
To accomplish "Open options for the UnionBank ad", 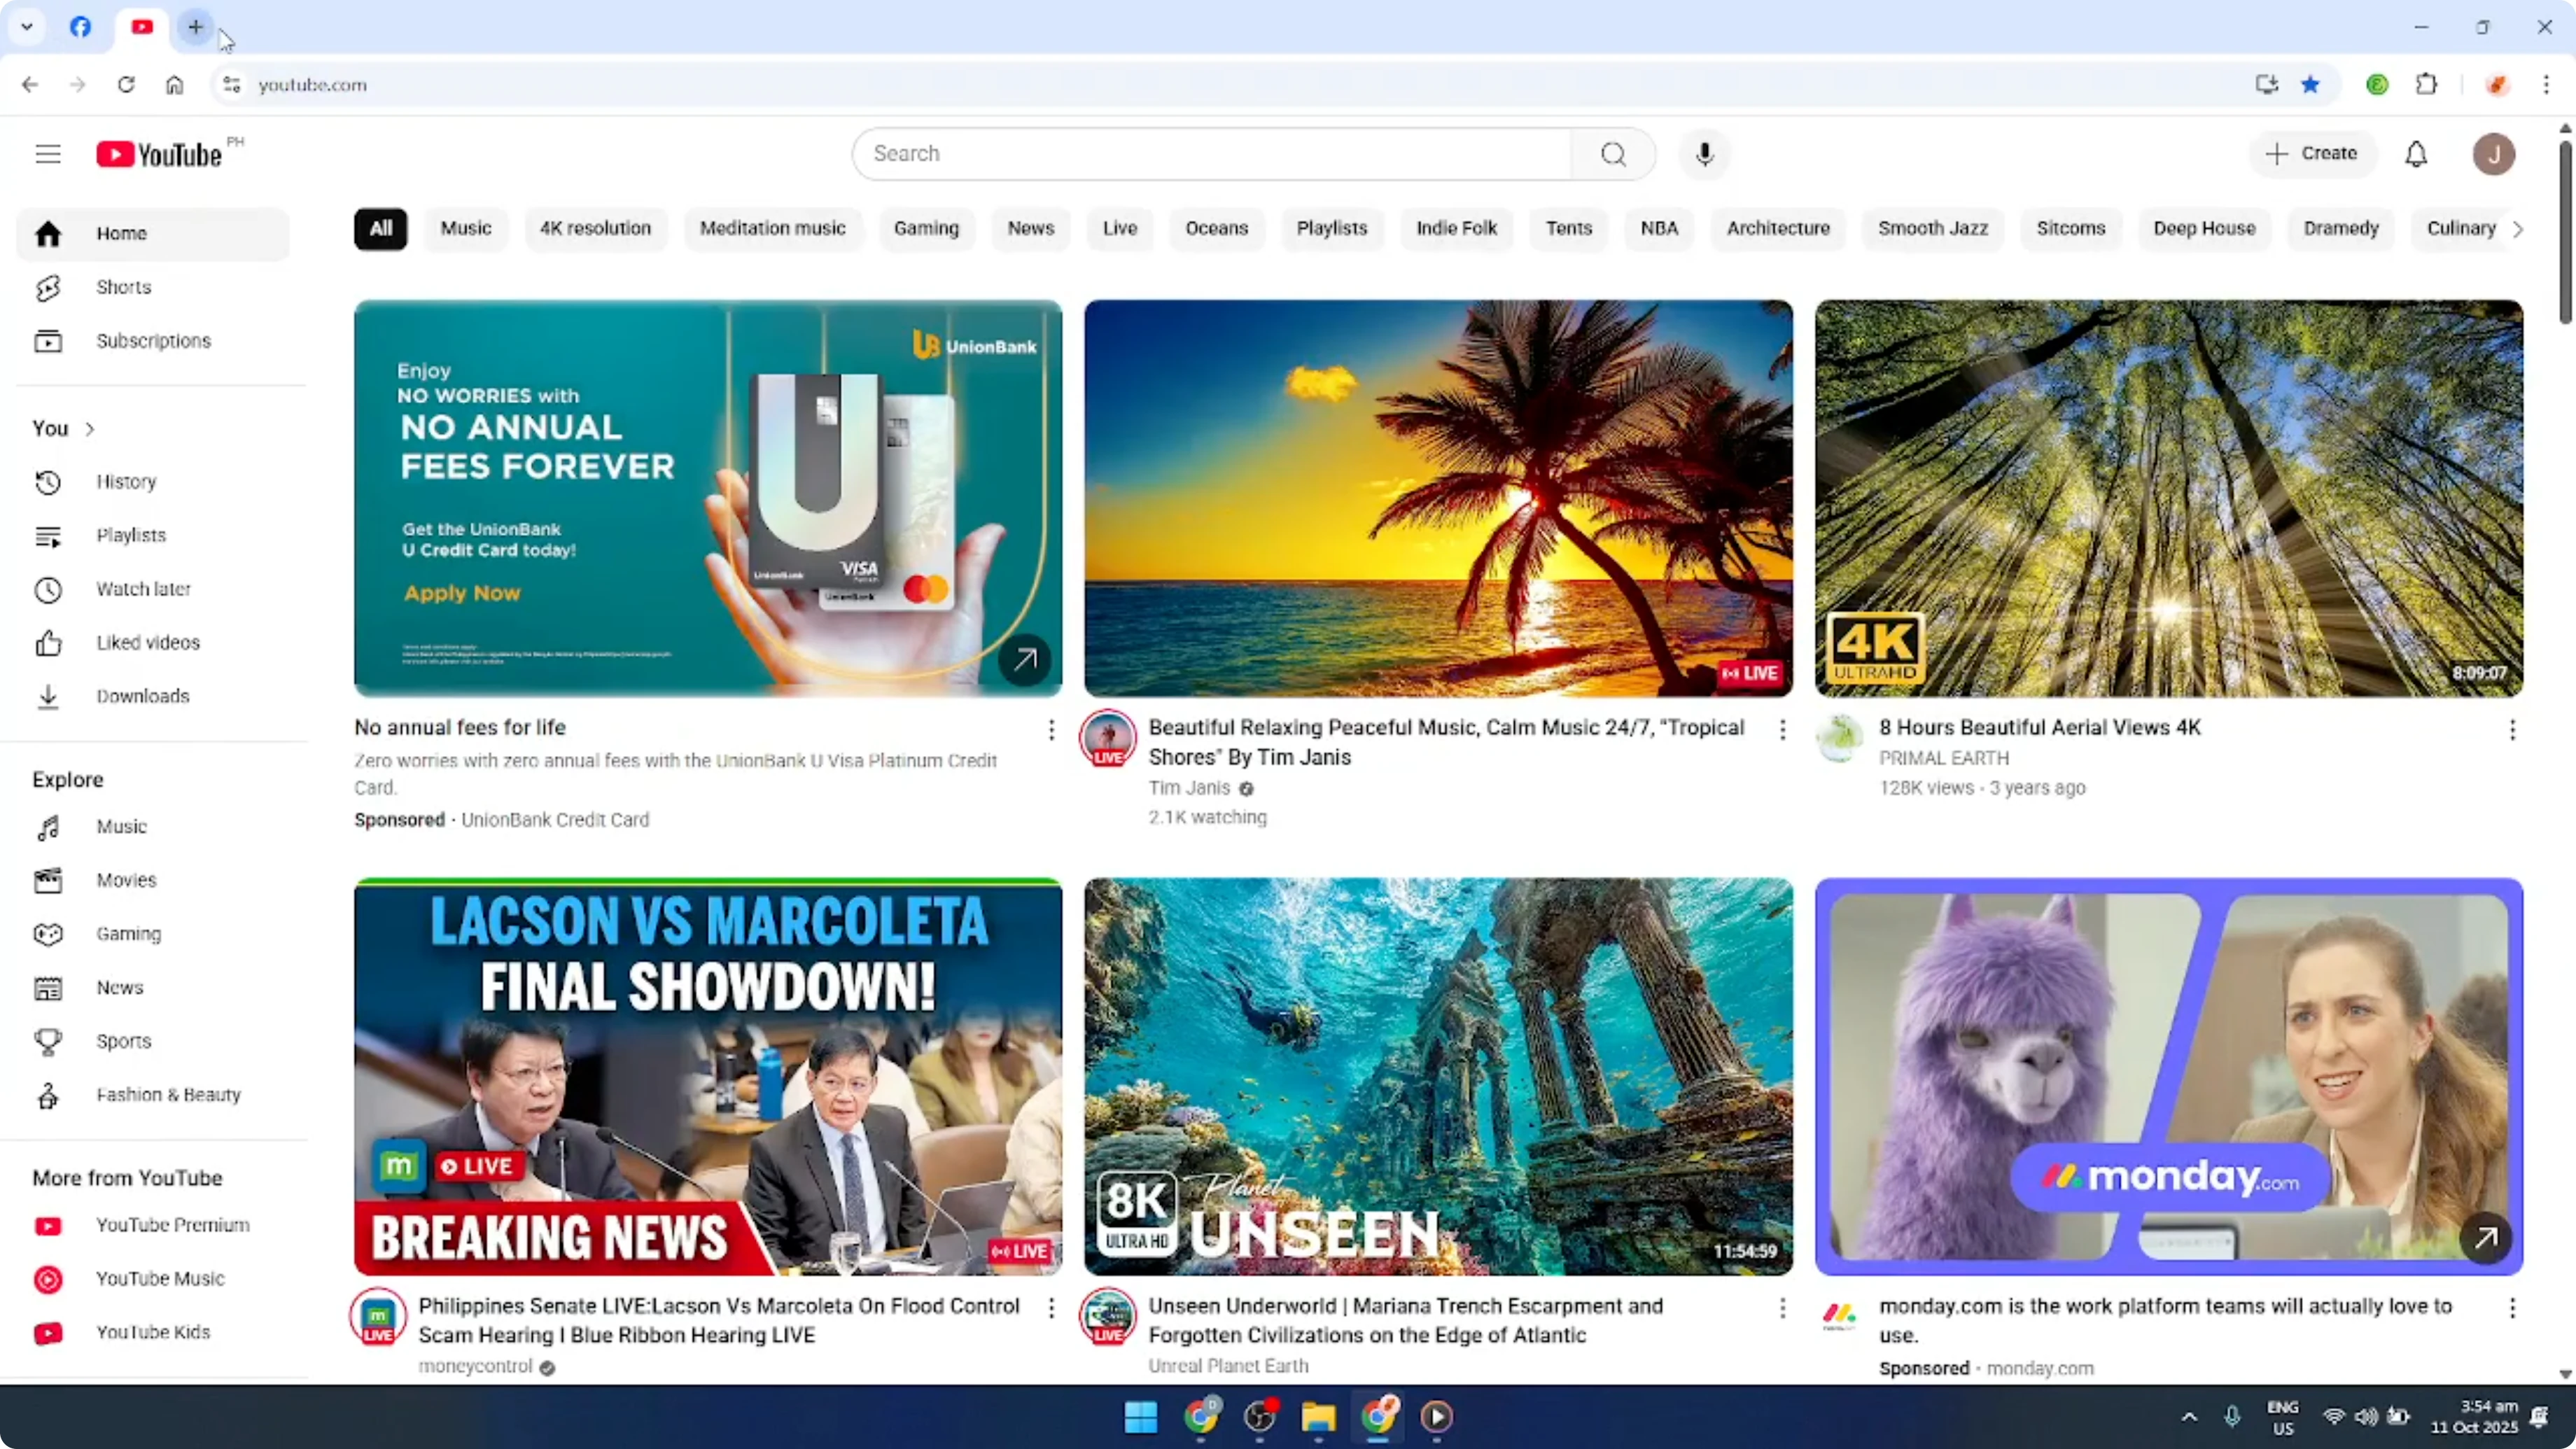I will click(x=1051, y=730).
